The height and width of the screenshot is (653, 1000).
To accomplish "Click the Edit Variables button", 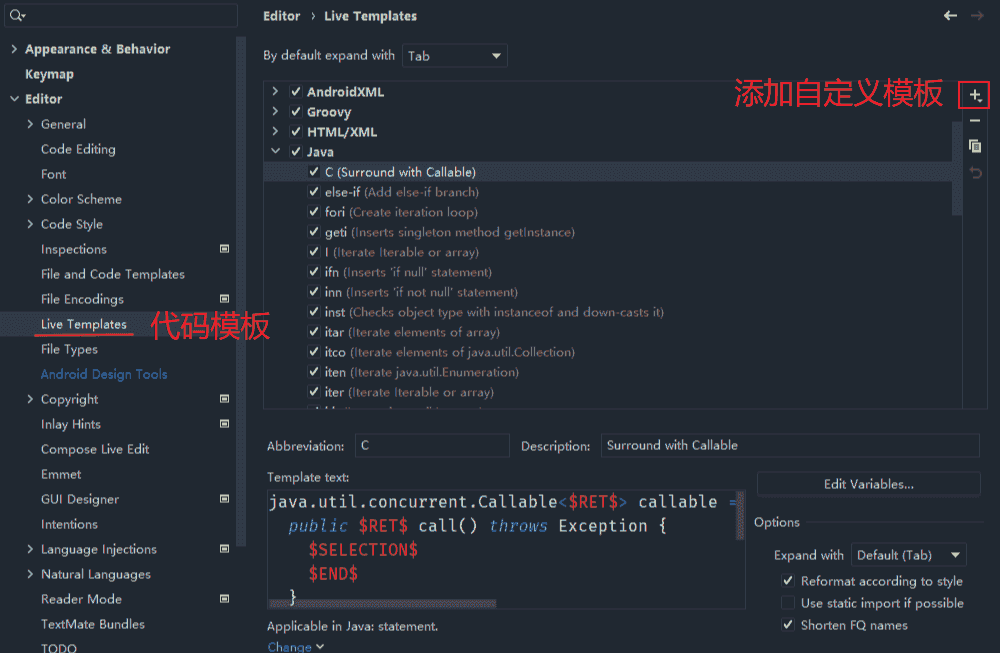I will (x=868, y=484).
